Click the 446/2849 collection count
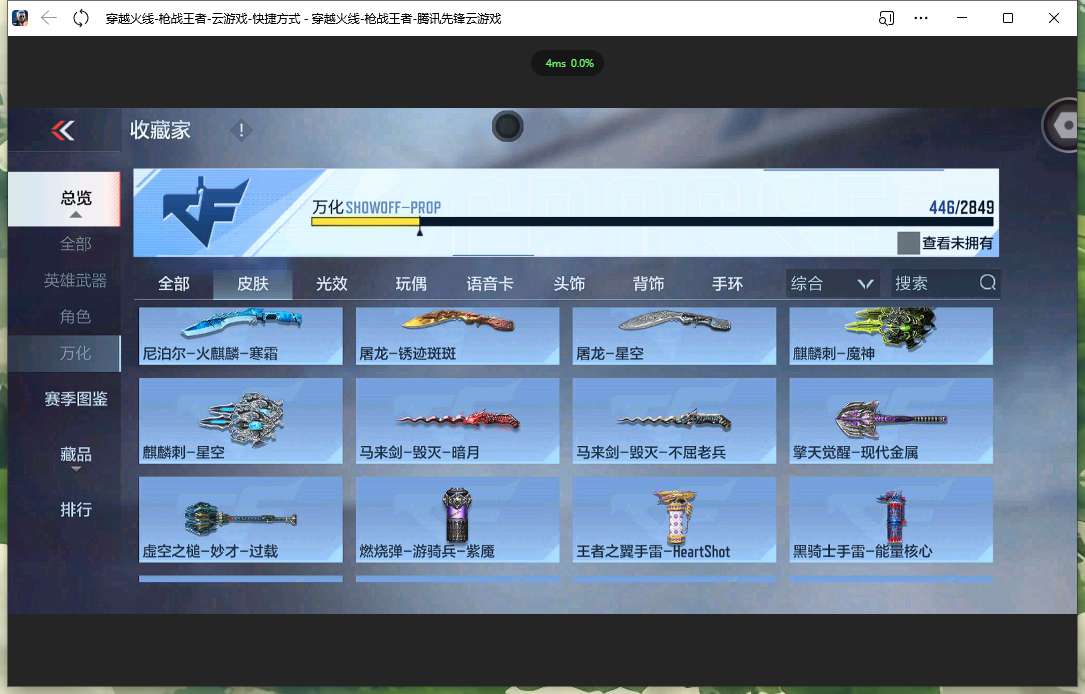The width and height of the screenshot is (1085, 694). tap(961, 207)
